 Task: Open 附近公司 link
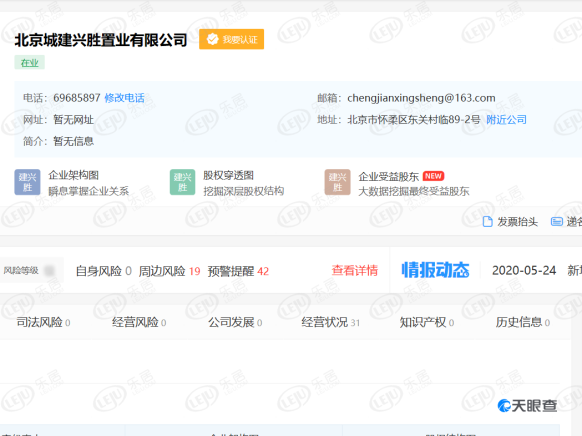(506, 119)
